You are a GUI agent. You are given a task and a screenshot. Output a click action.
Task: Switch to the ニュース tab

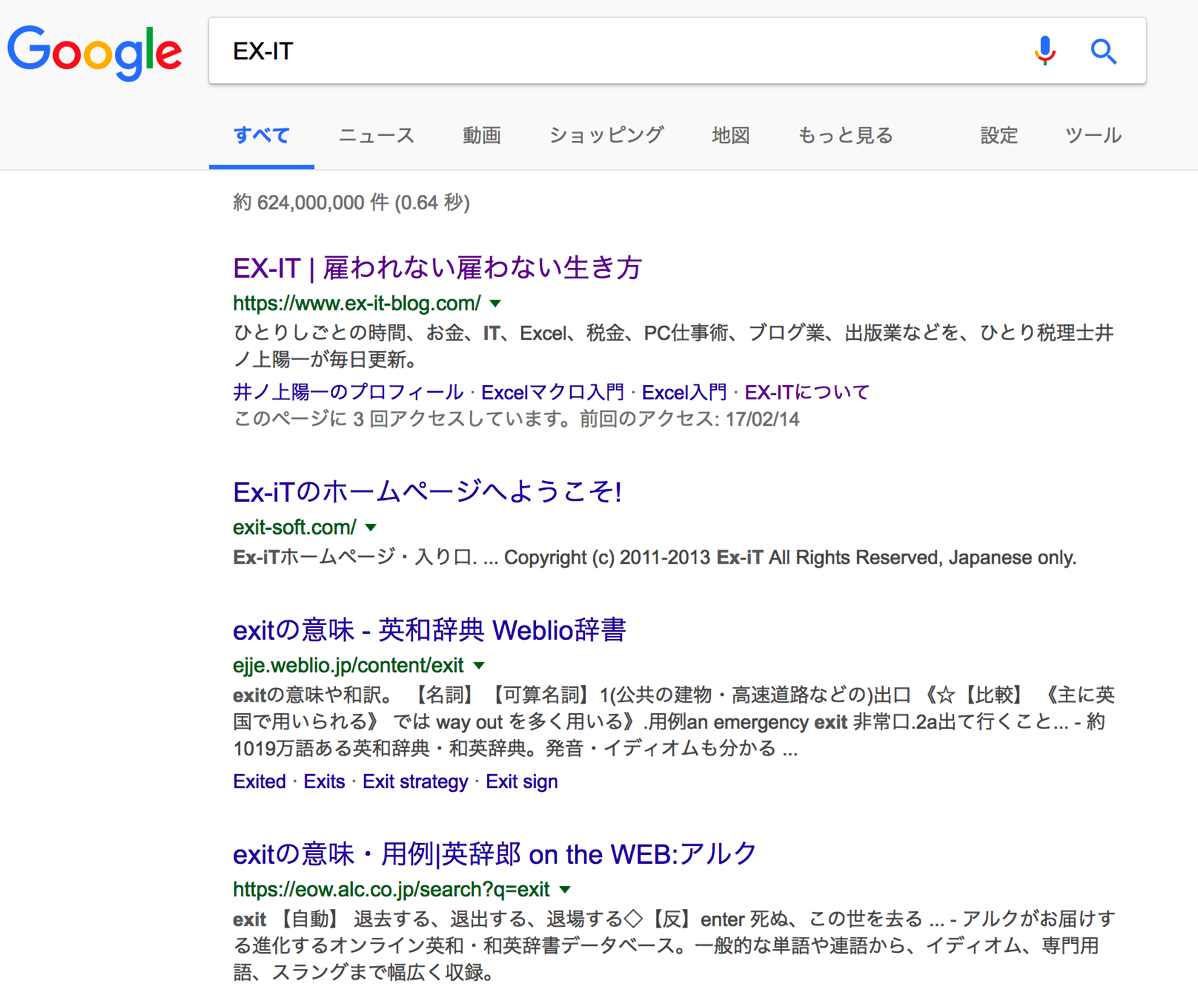click(x=376, y=136)
